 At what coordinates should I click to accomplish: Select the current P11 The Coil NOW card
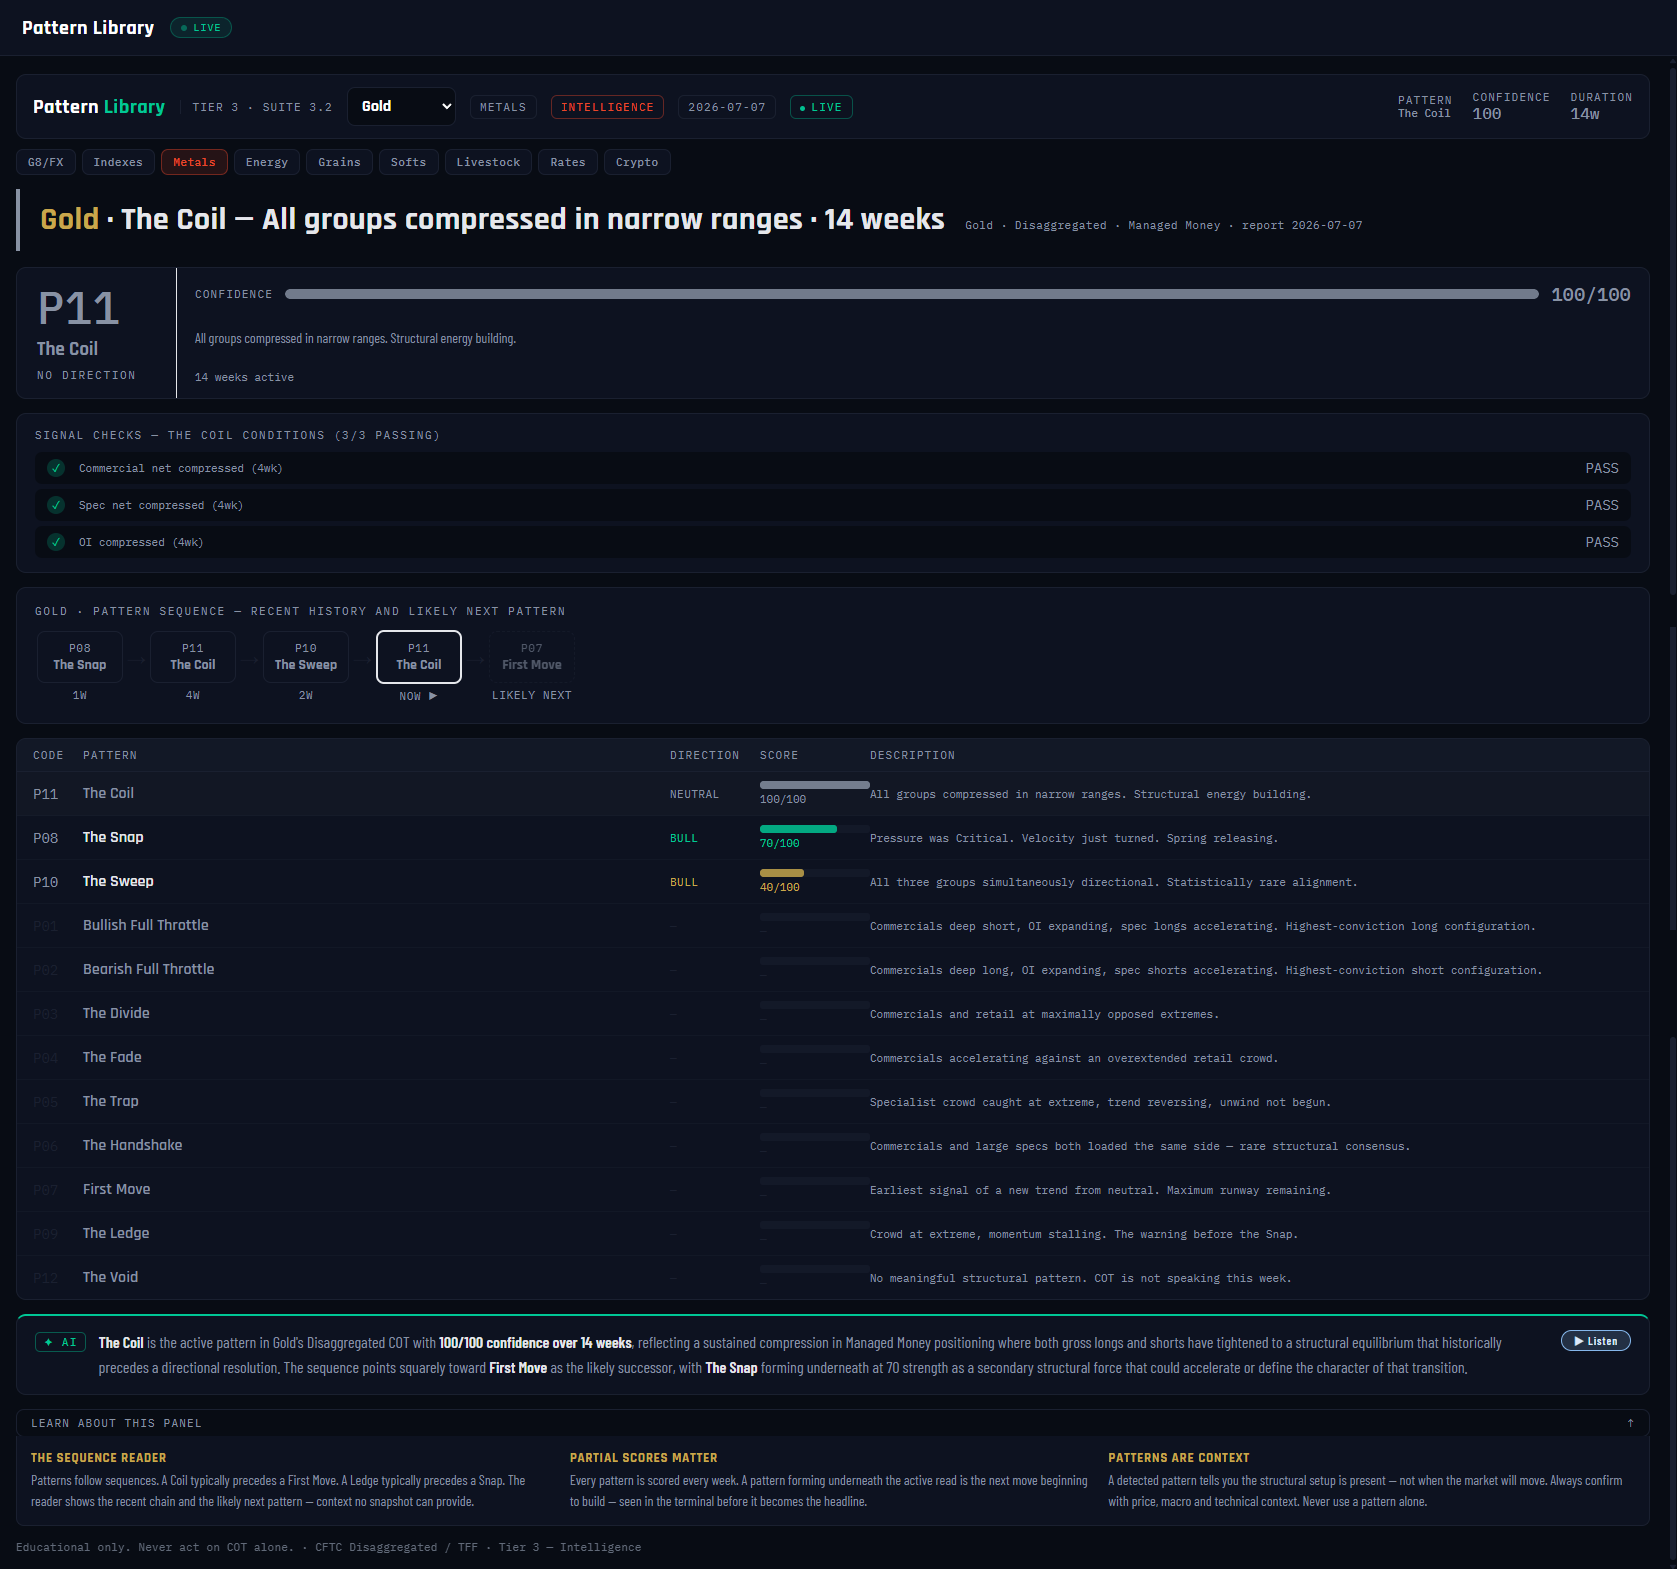(419, 657)
